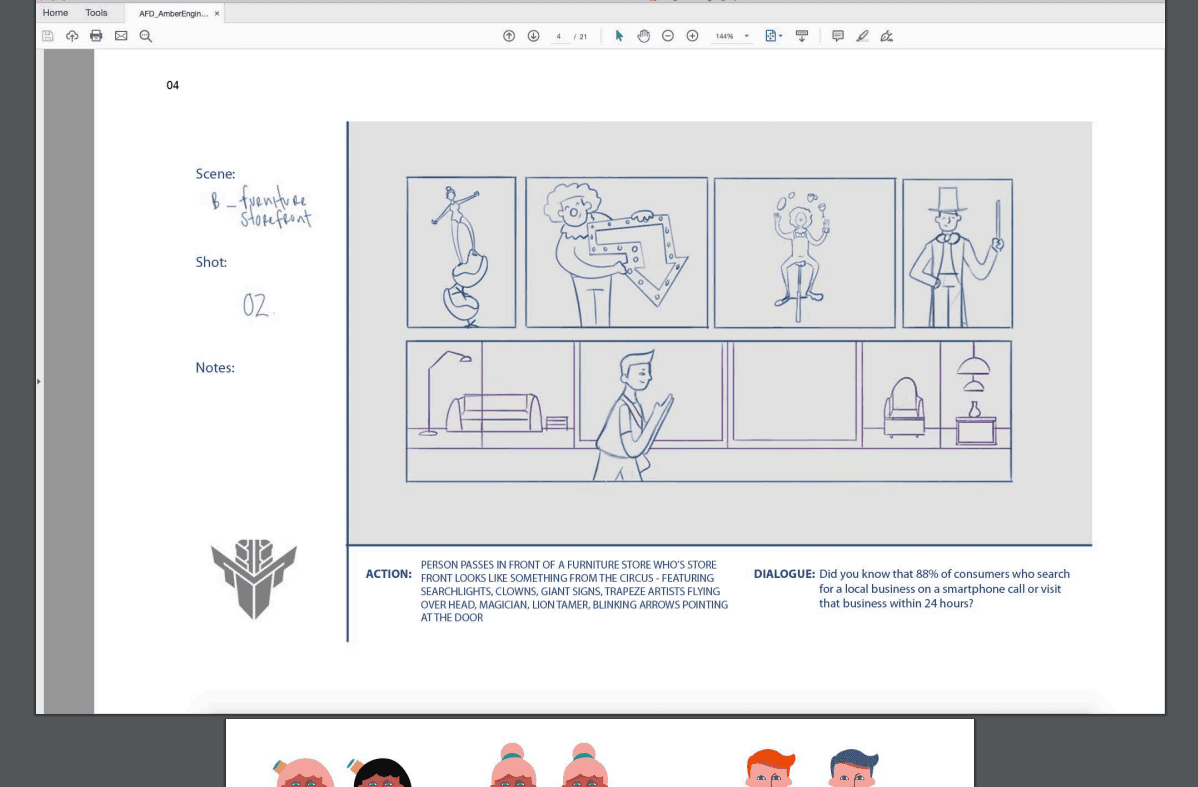1198x787 pixels.
Task: Select the highlighter pen tool
Action: (862, 36)
